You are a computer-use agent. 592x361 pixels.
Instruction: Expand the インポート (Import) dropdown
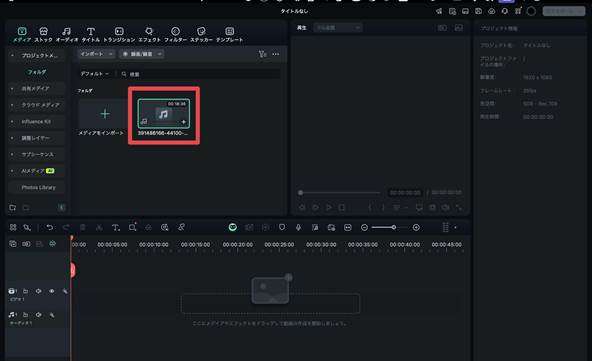pyautogui.click(x=96, y=54)
